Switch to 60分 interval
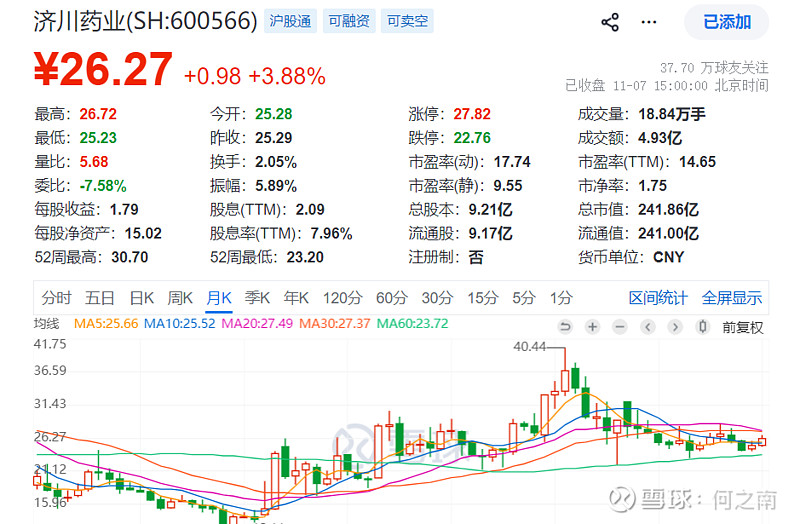Viewport: 800px width, 524px height. pyautogui.click(x=392, y=297)
